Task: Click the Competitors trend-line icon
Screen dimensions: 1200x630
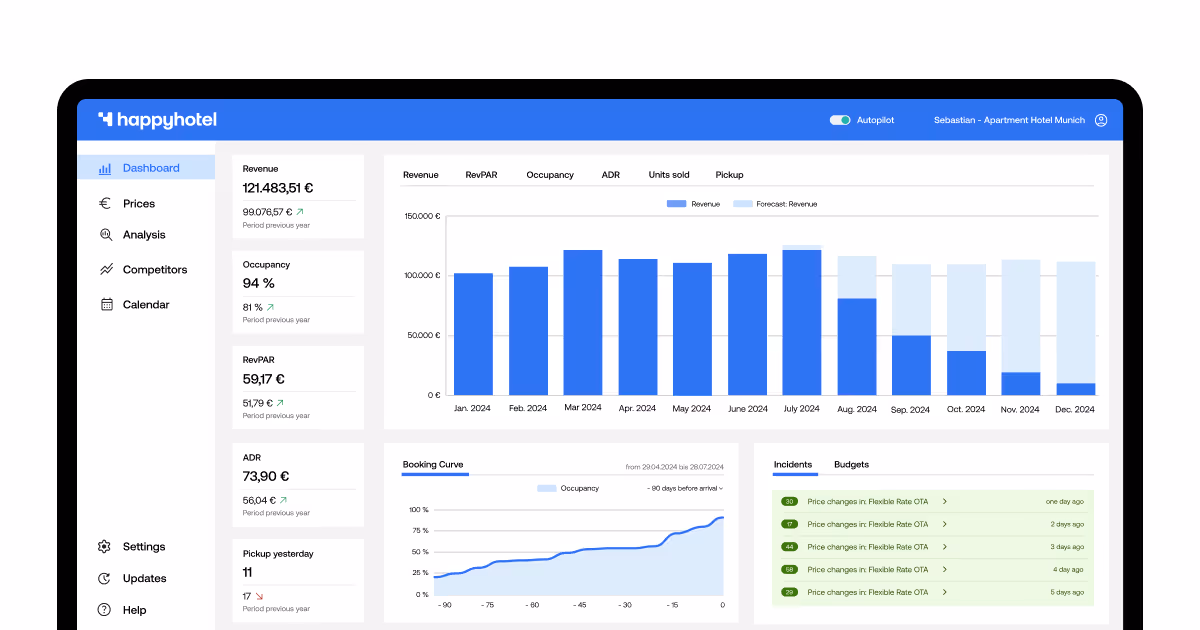Action: click(x=106, y=270)
